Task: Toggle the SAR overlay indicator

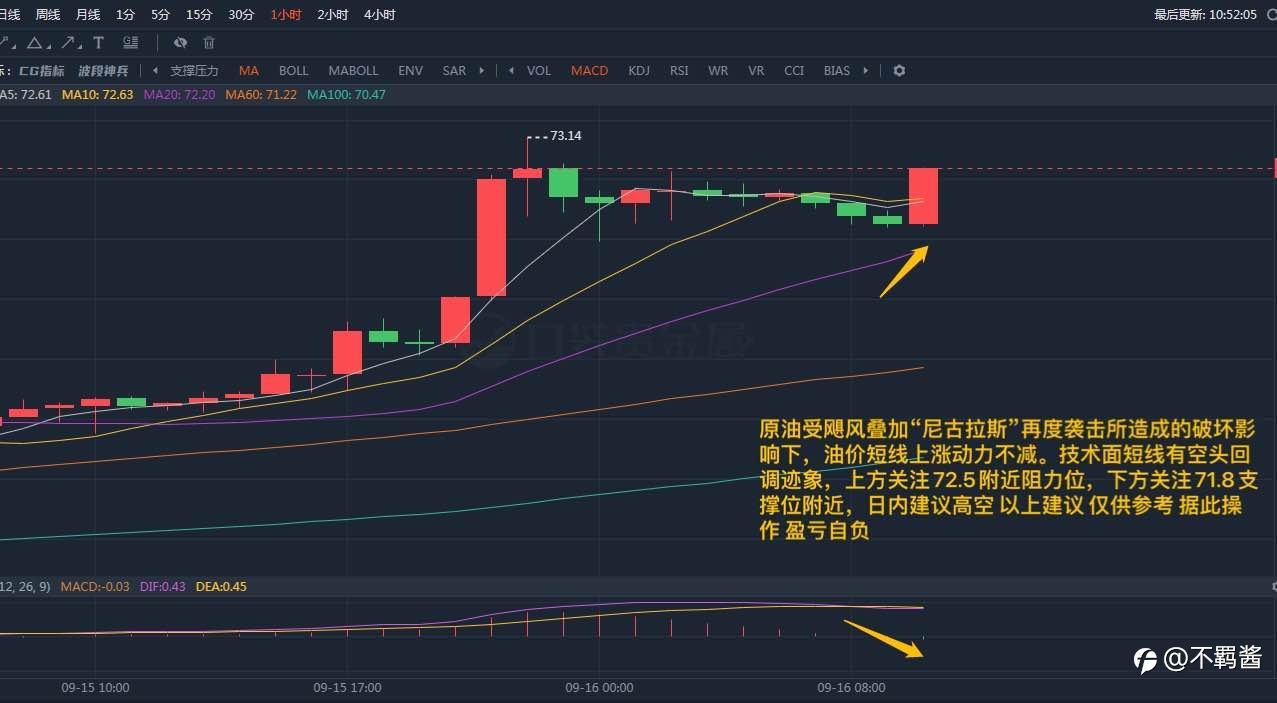Action: (454, 71)
